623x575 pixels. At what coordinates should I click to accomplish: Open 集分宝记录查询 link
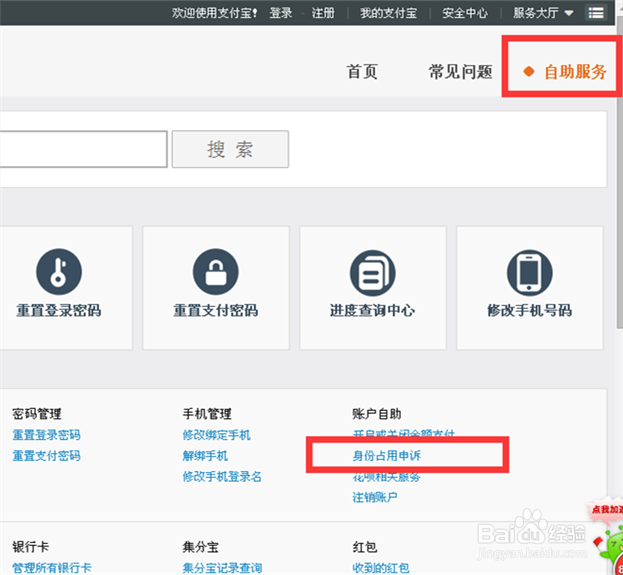(x=222, y=567)
